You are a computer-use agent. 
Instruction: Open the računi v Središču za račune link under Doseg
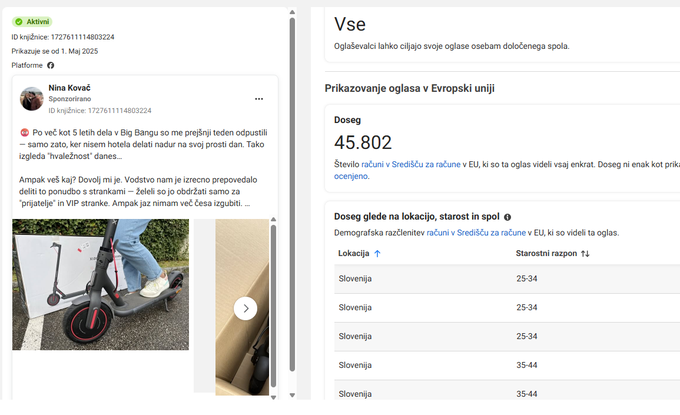click(411, 164)
